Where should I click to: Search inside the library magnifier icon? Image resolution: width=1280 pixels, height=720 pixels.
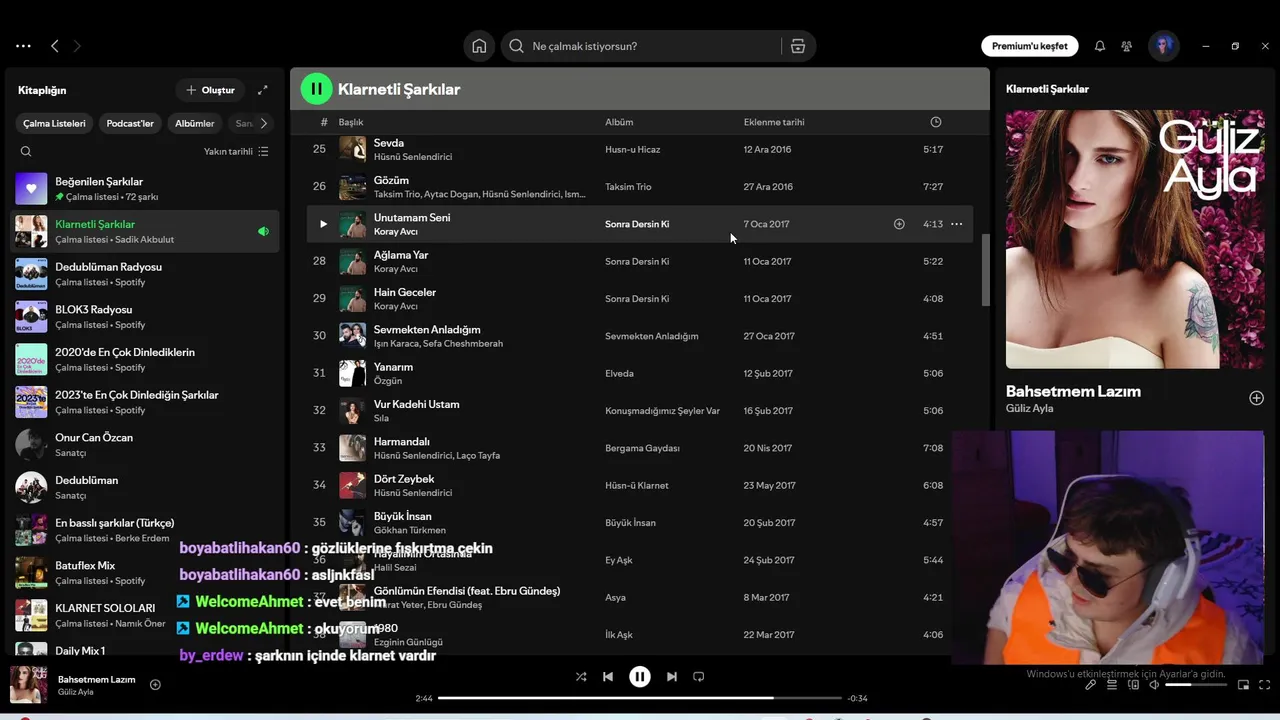[26, 152]
